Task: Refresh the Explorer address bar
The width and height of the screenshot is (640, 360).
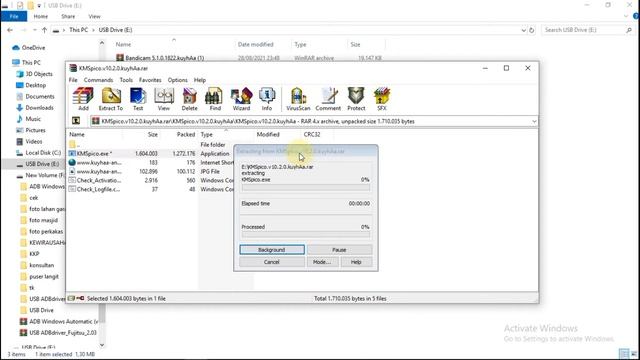Action: [531, 30]
